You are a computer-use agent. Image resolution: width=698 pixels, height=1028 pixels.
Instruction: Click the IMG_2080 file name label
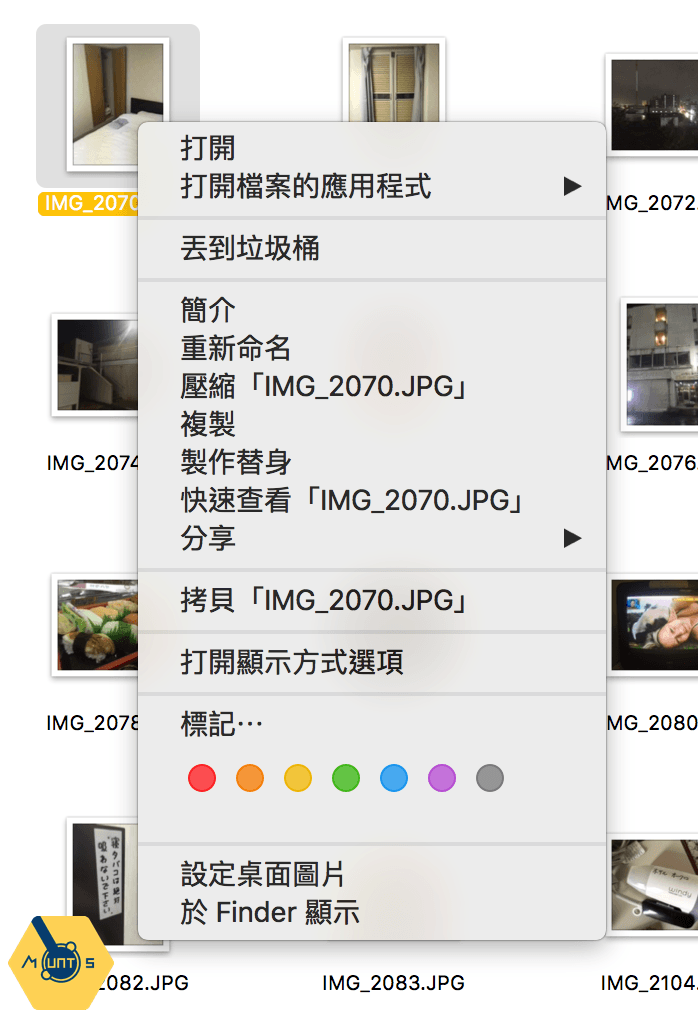click(651, 723)
